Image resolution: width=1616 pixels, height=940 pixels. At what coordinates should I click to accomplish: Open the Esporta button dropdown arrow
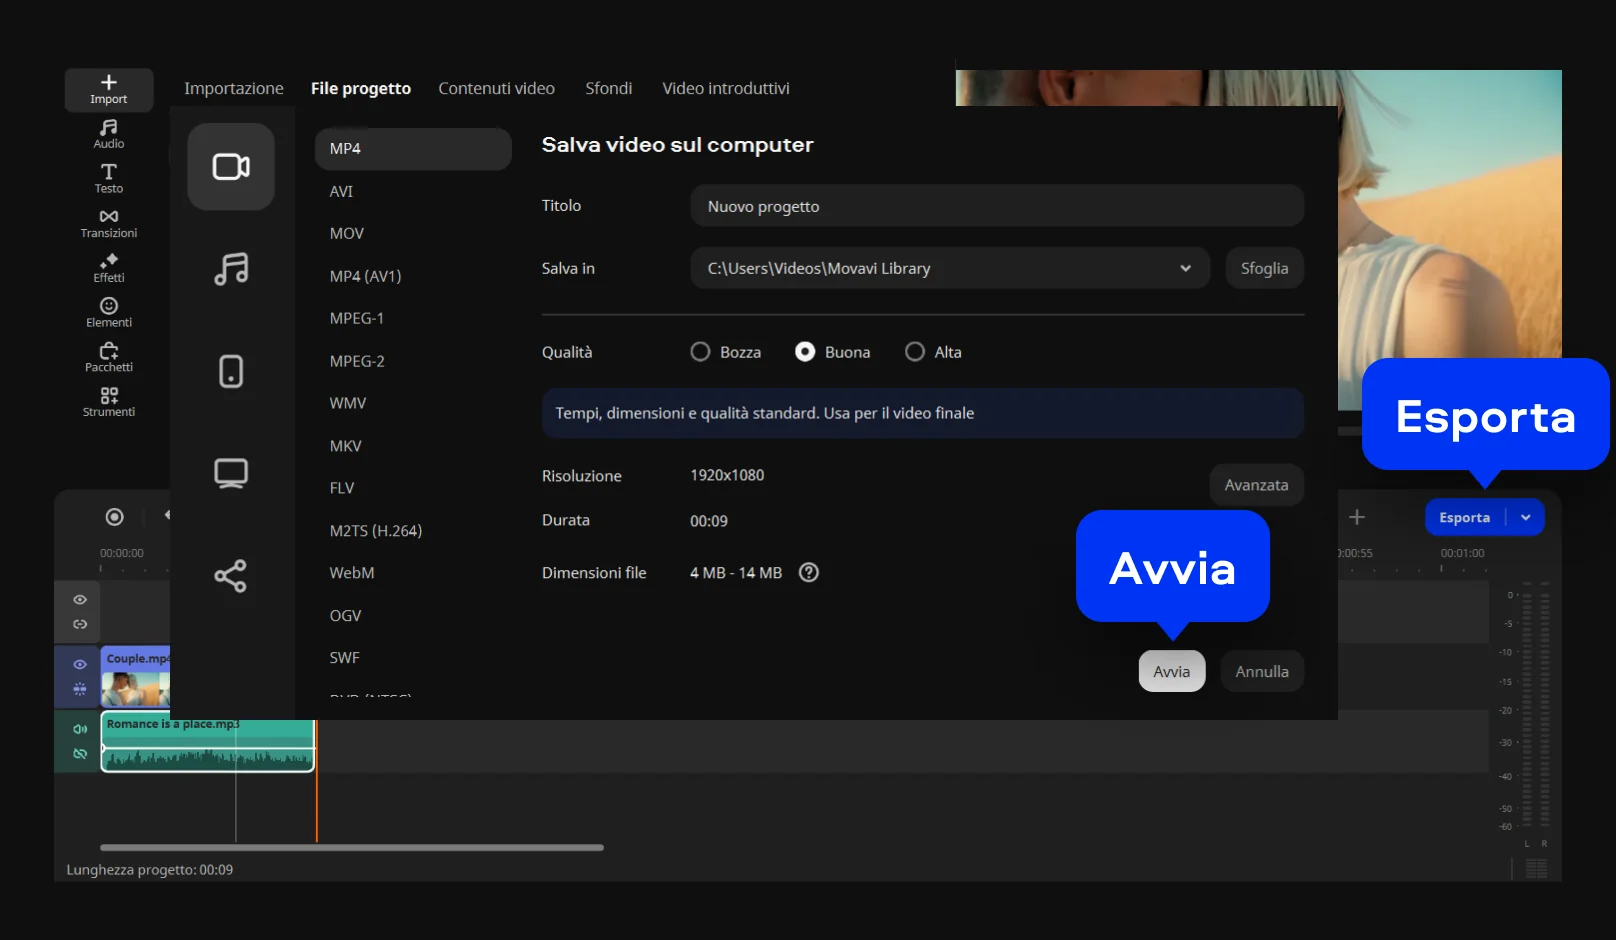pos(1526,517)
